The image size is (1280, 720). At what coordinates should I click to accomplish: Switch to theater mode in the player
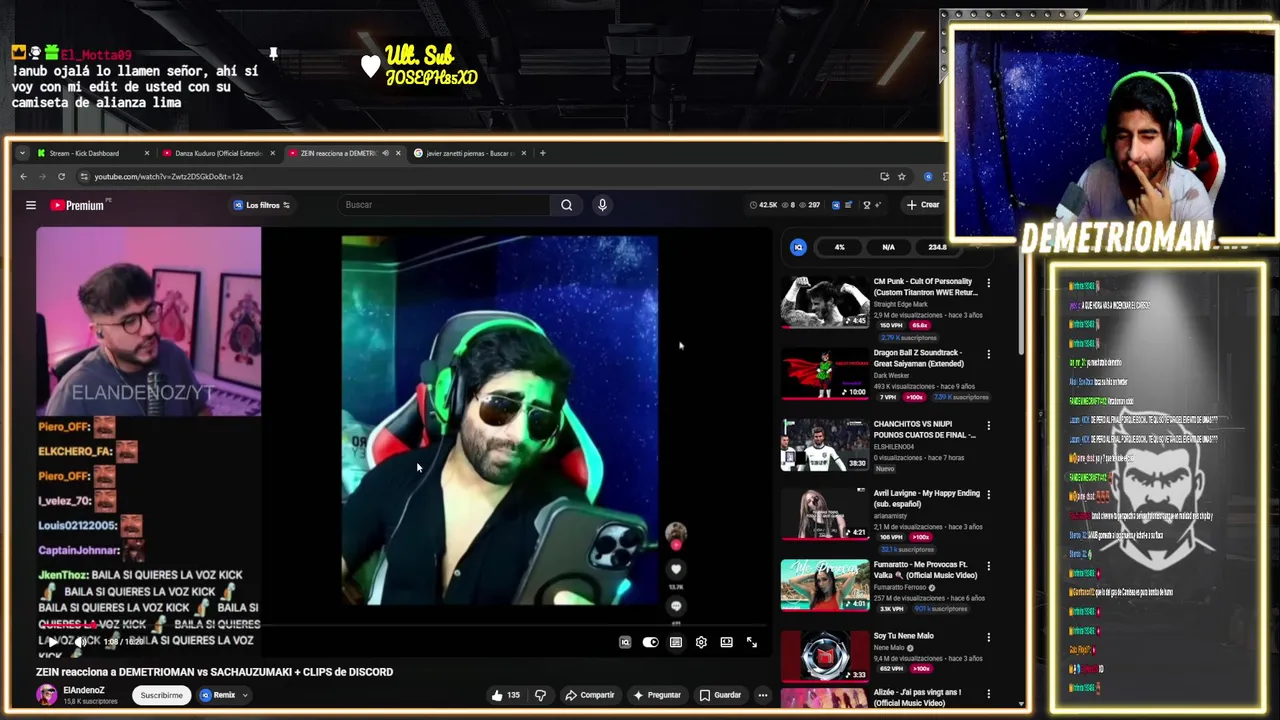coord(727,643)
